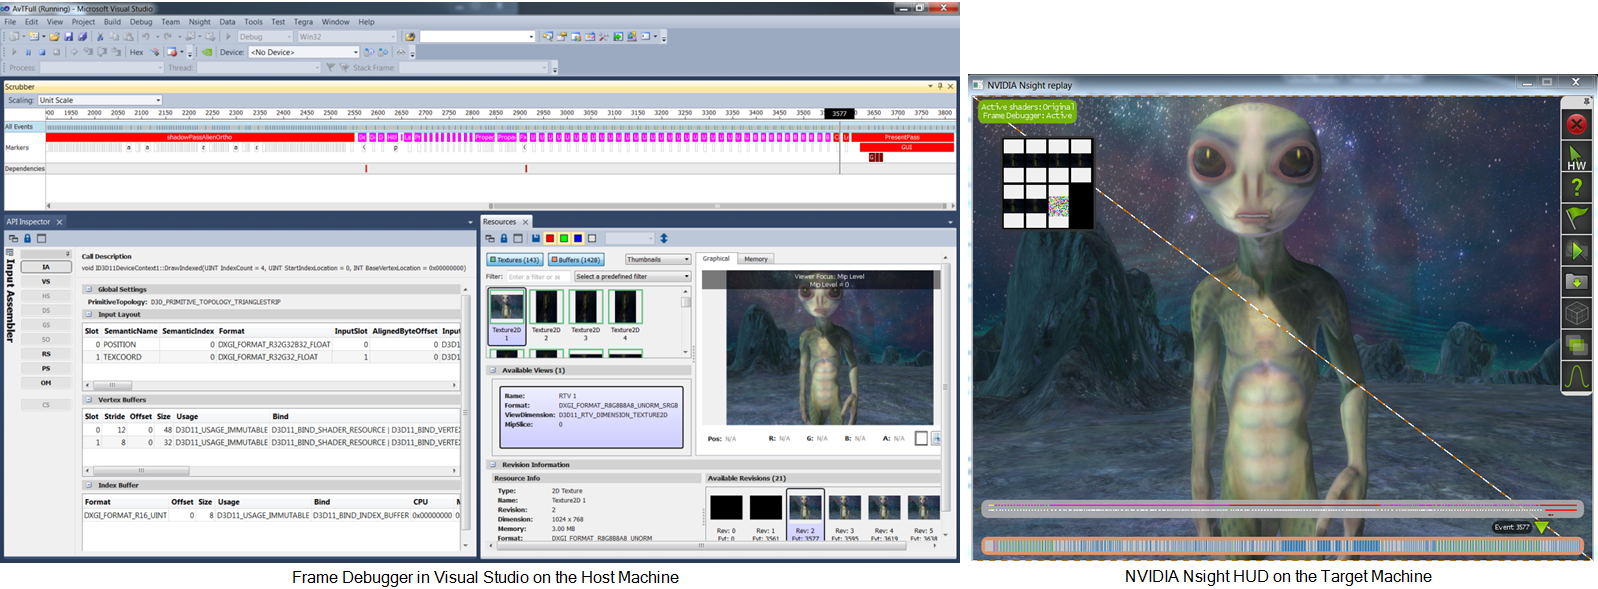Click the green curve graph icon in HUD

point(1577,376)
